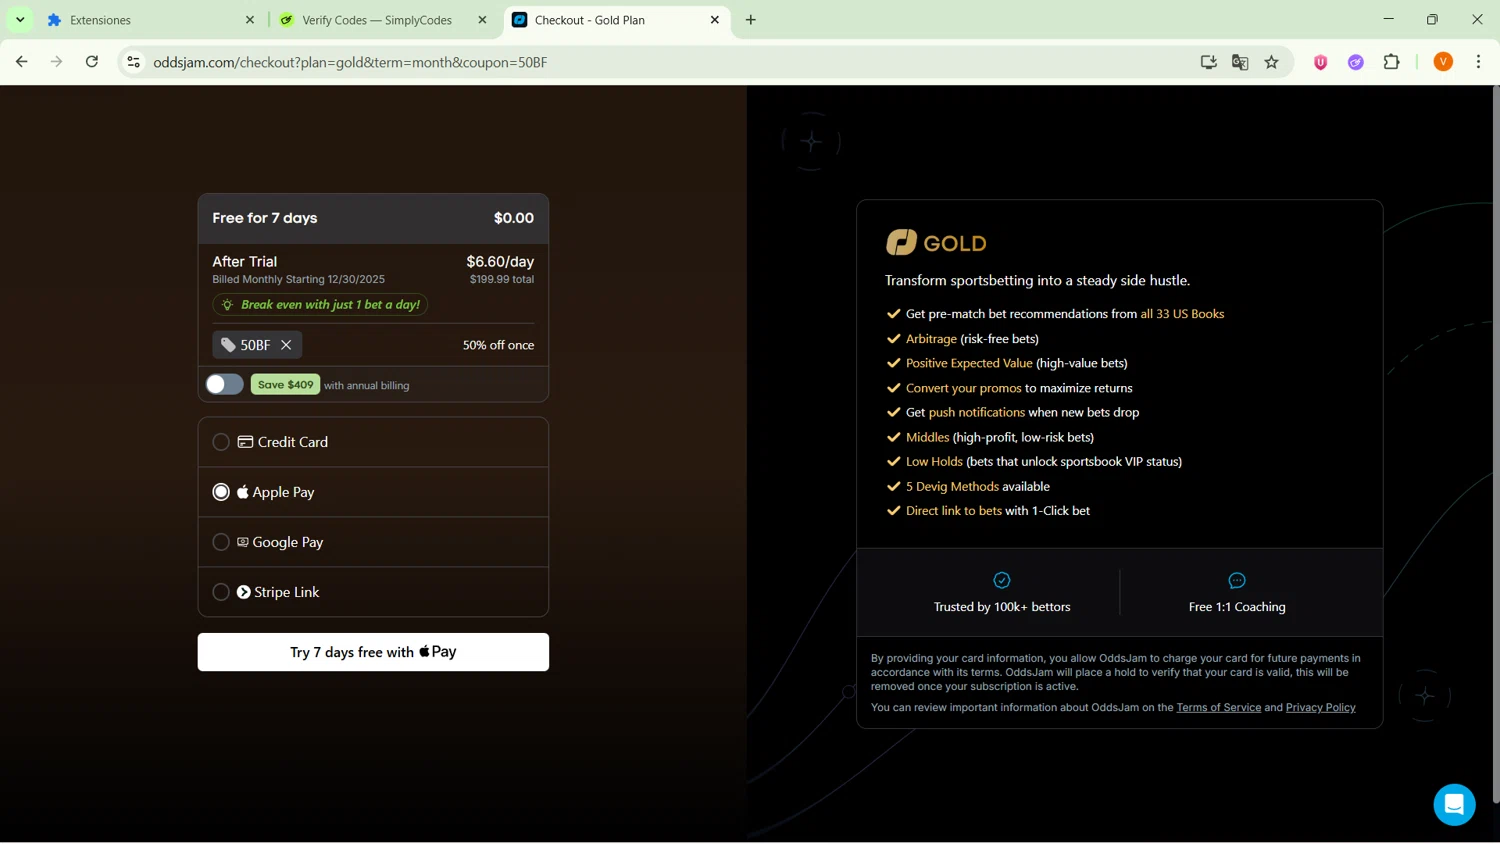This screenshot has width=1500, height=844.
Task: Go forward in browser history
Action: [57, 62]
